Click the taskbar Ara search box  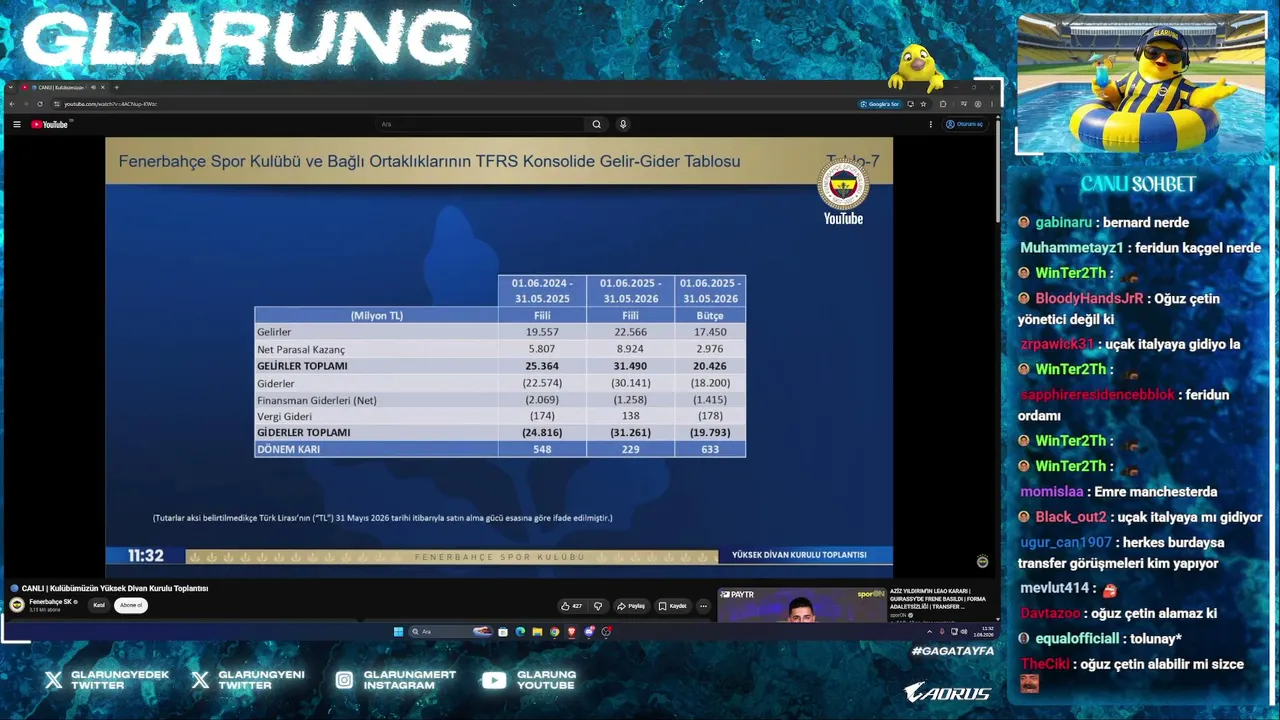click(452, 632)
